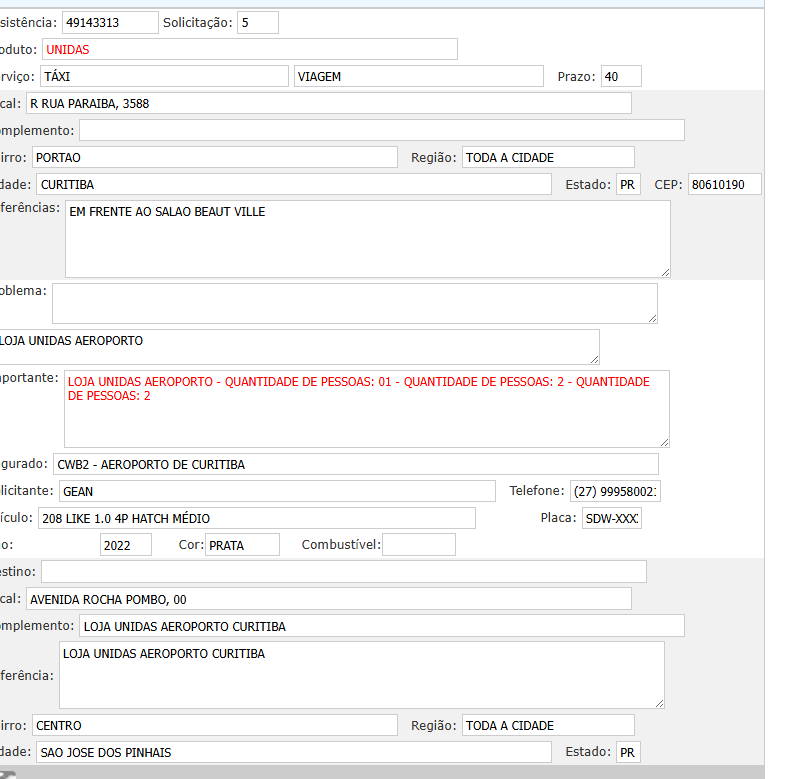Click the Telefone field (27) 99958002
The height and width of the screenshot is (779, 802).
[x=615, y=491]
